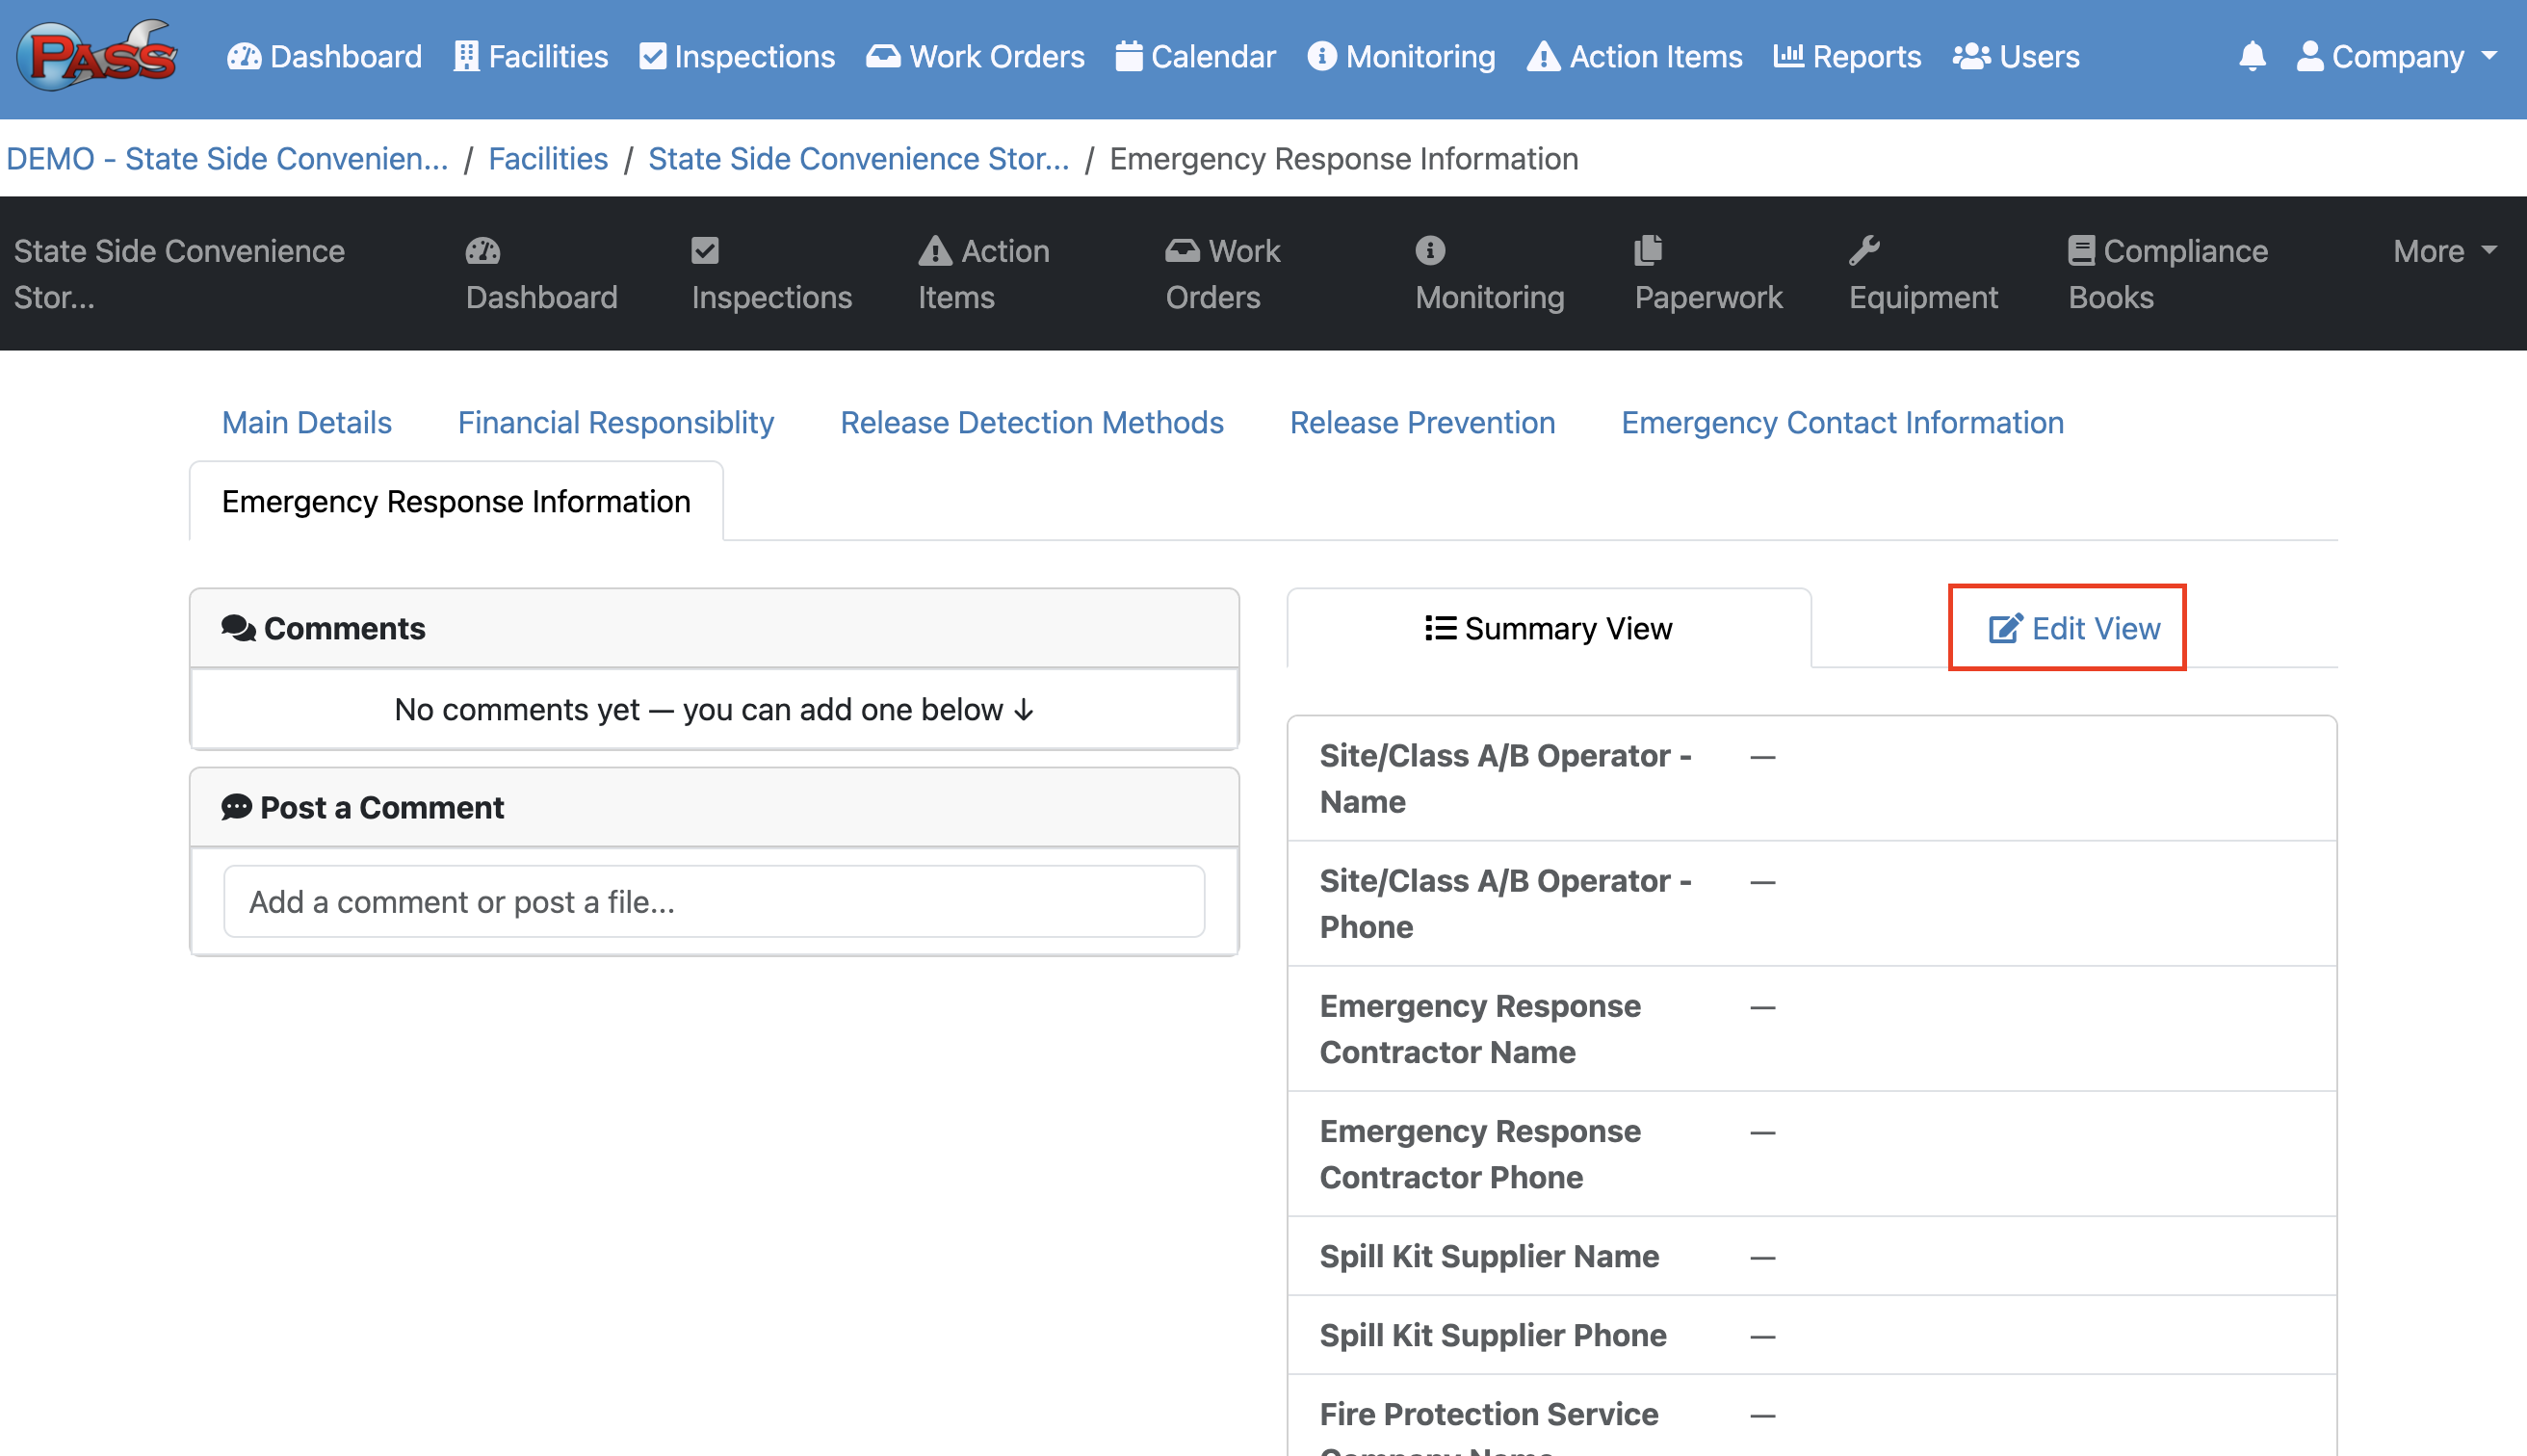Click the wrench Equipment icon
Screen dimensions: 2527x1456
(1864, 250)
